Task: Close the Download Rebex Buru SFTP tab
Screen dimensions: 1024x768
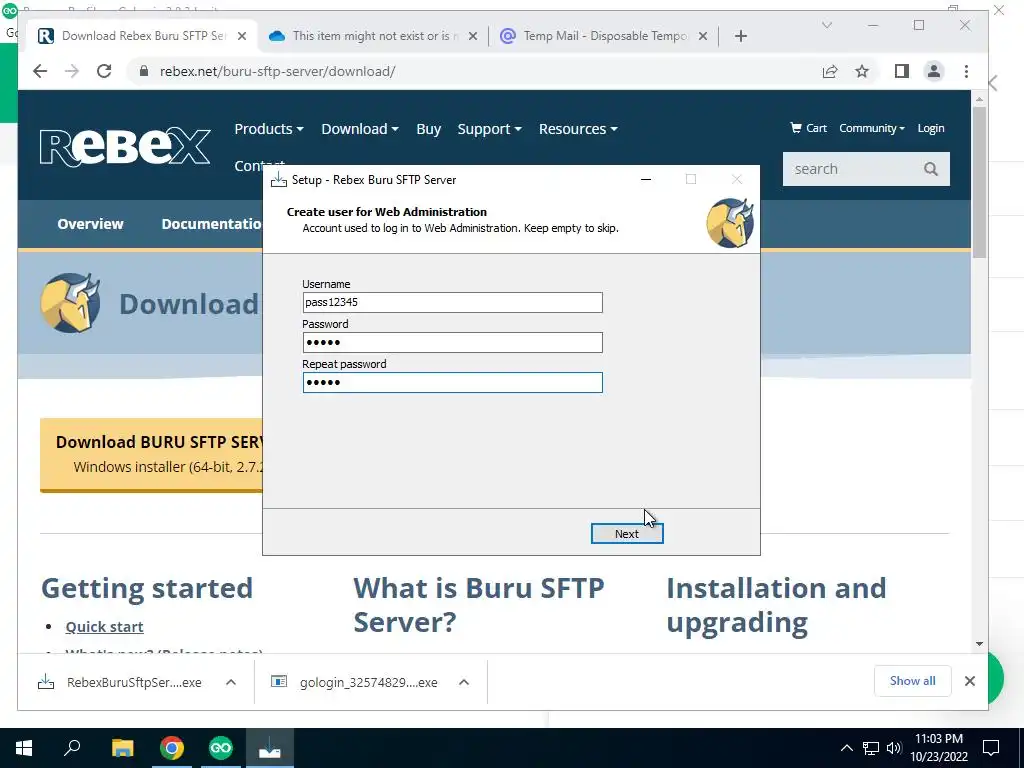Action: coord(242,36)
